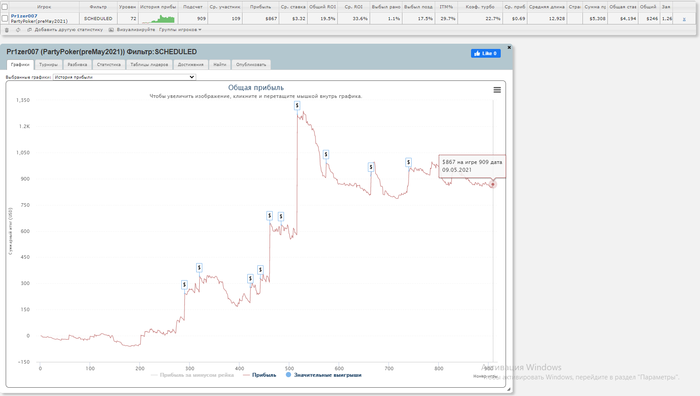
Task: Sort by the Уровень column header
Action: point(127,7)
